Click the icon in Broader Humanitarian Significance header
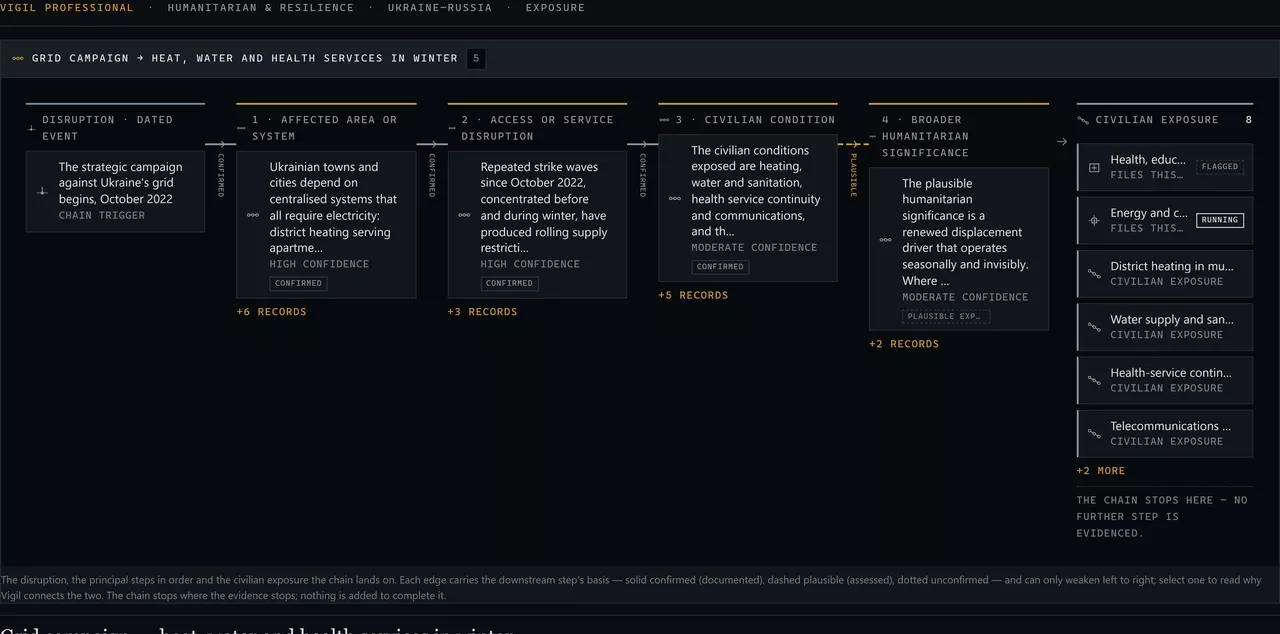The width and height of the screenshot is (1280, 634). [x=874, y=136]
